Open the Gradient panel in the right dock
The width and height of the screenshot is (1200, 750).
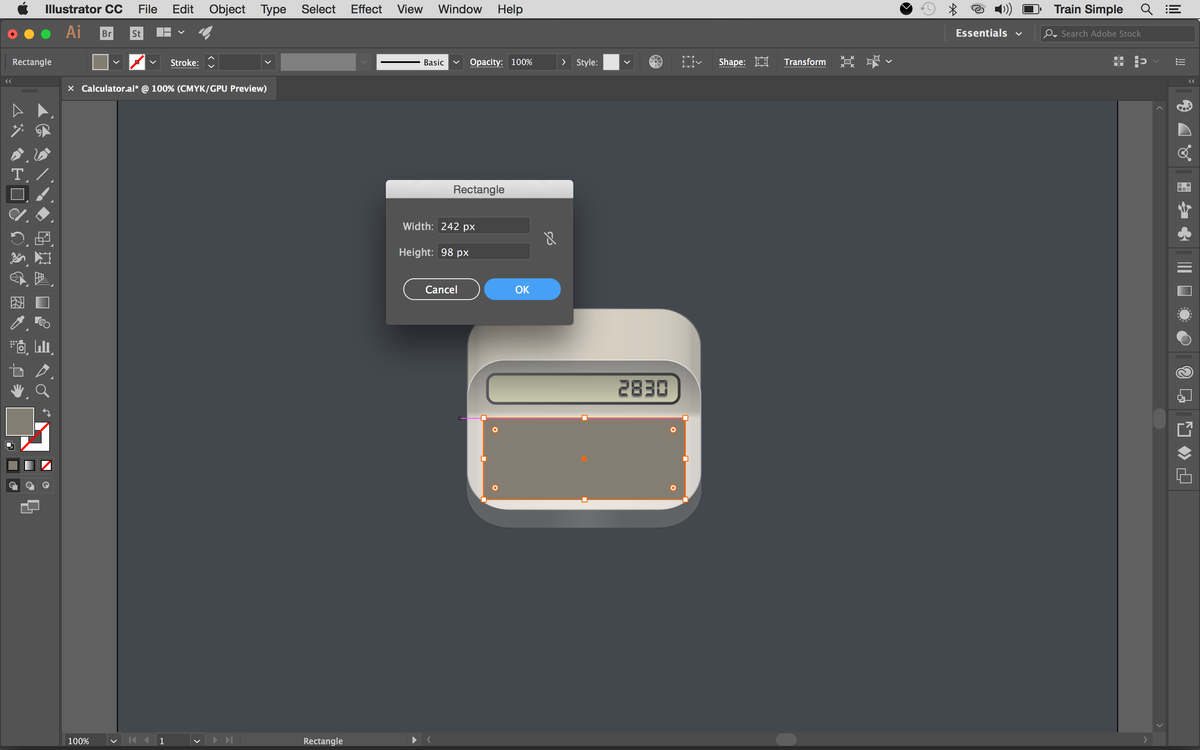coord(1184,290)
